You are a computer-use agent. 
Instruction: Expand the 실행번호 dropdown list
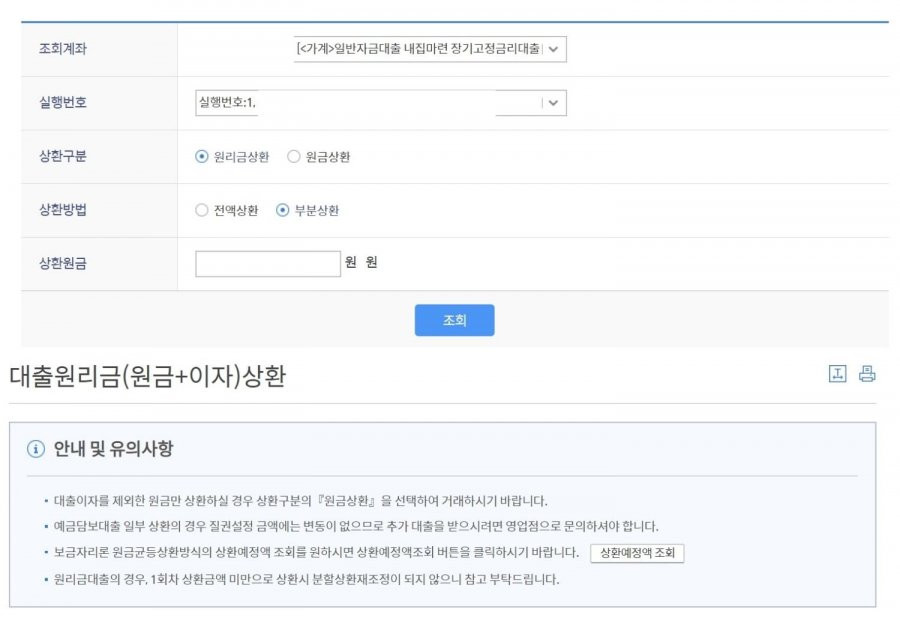(381, 103)
